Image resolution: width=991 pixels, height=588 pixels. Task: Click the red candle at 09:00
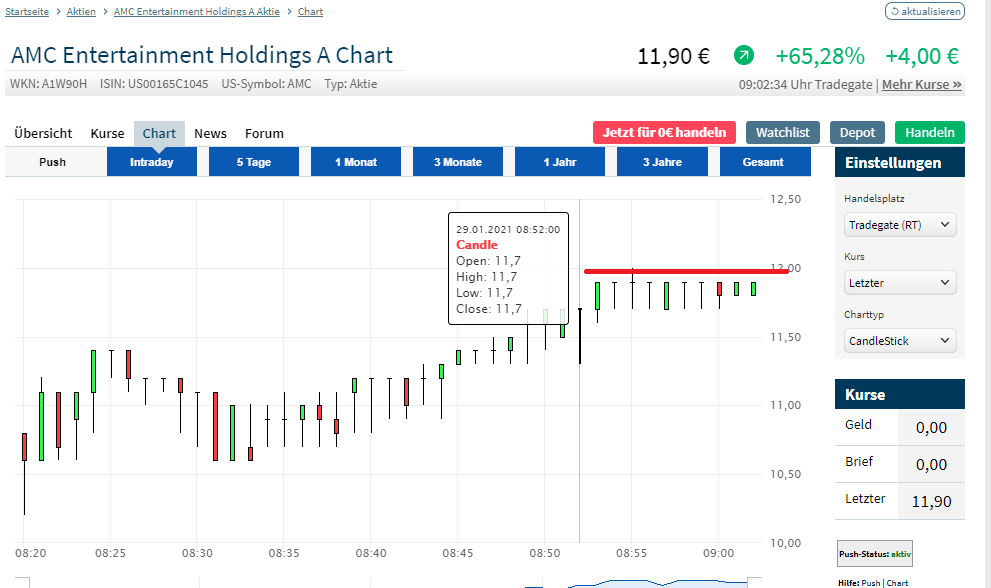click(x=719, y=289)
